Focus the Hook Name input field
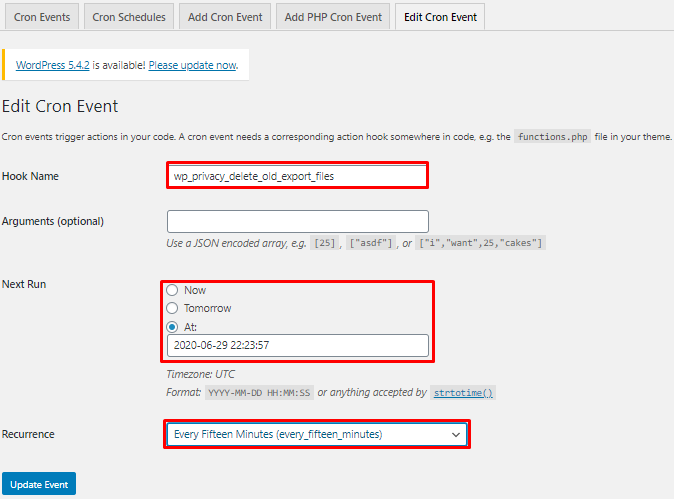Image resolution: width=674 pixels, height=499 pixels. pos(297,176)
